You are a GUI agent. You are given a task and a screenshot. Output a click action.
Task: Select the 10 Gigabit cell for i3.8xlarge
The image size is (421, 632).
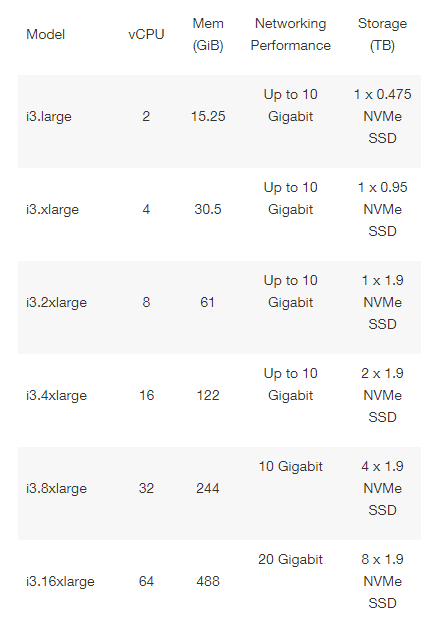(290, 466)
